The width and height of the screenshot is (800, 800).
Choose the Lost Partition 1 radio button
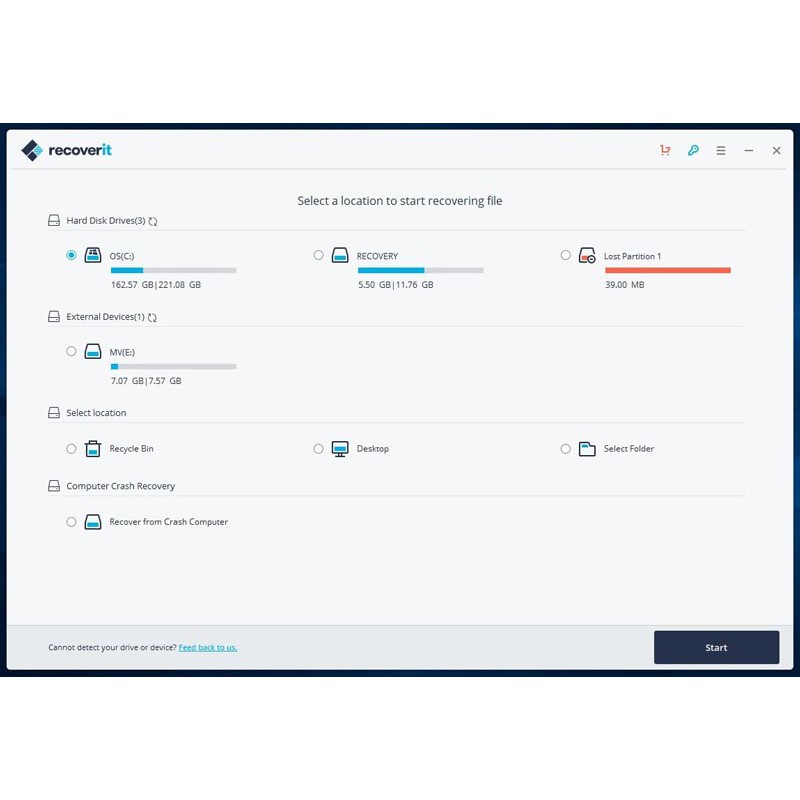(x=566, y=255)
